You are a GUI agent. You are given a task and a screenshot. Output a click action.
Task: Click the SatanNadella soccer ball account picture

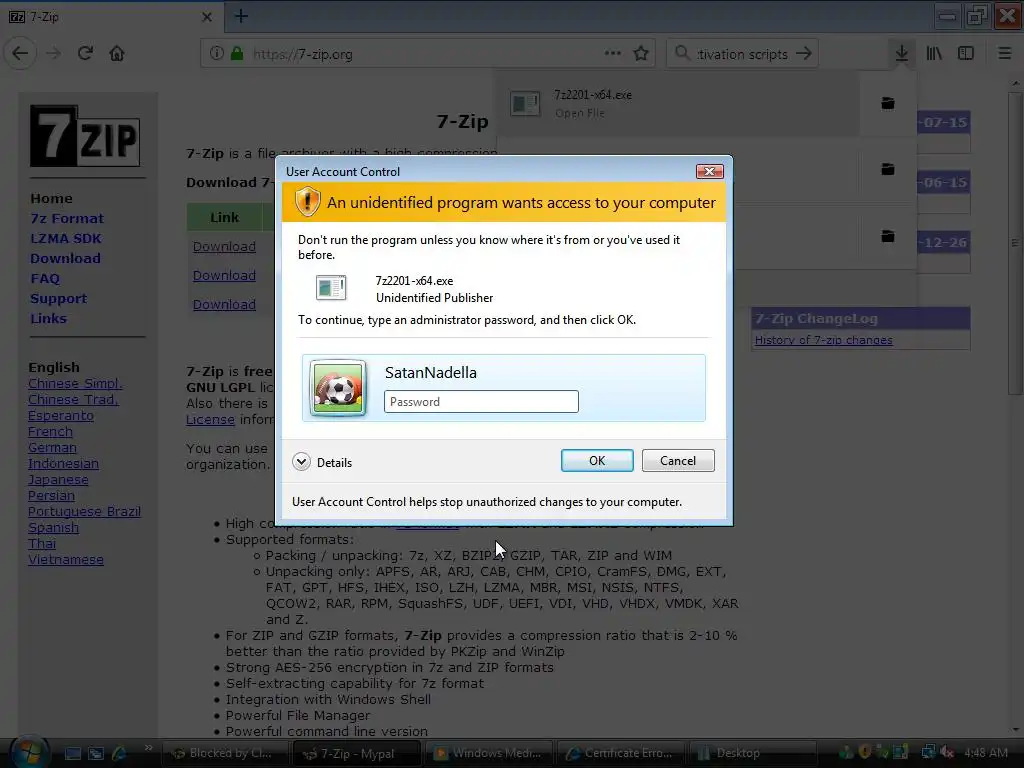[338, 388]
